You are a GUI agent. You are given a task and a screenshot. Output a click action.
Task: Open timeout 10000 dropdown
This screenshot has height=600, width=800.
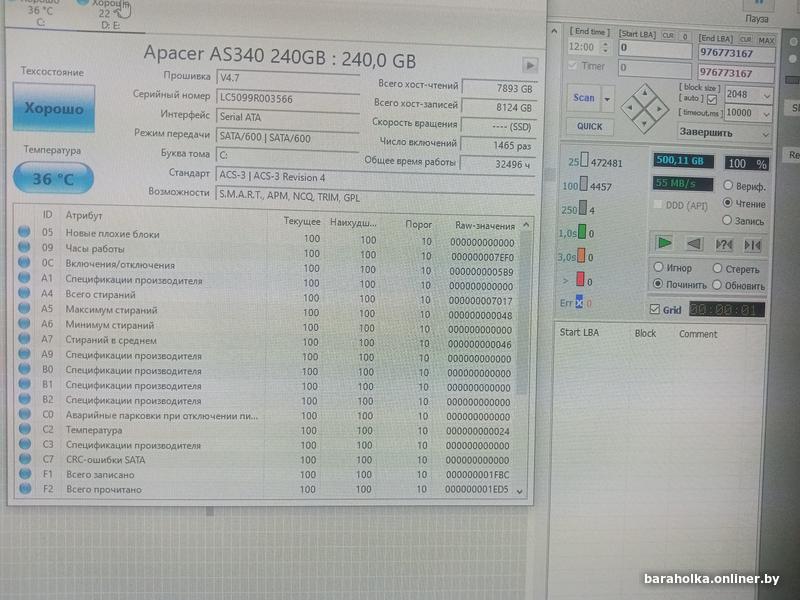coord(766,114)
